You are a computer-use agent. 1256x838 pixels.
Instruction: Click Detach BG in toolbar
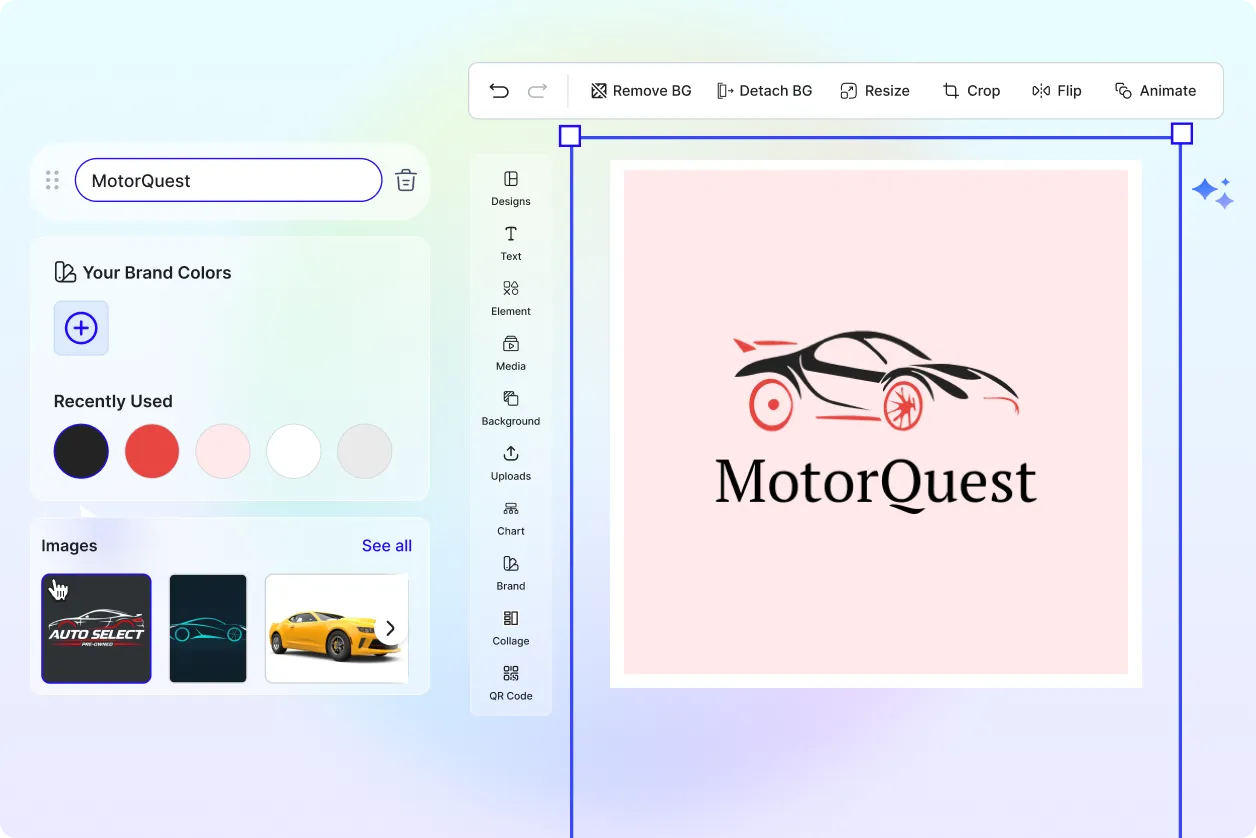point(764,91)
